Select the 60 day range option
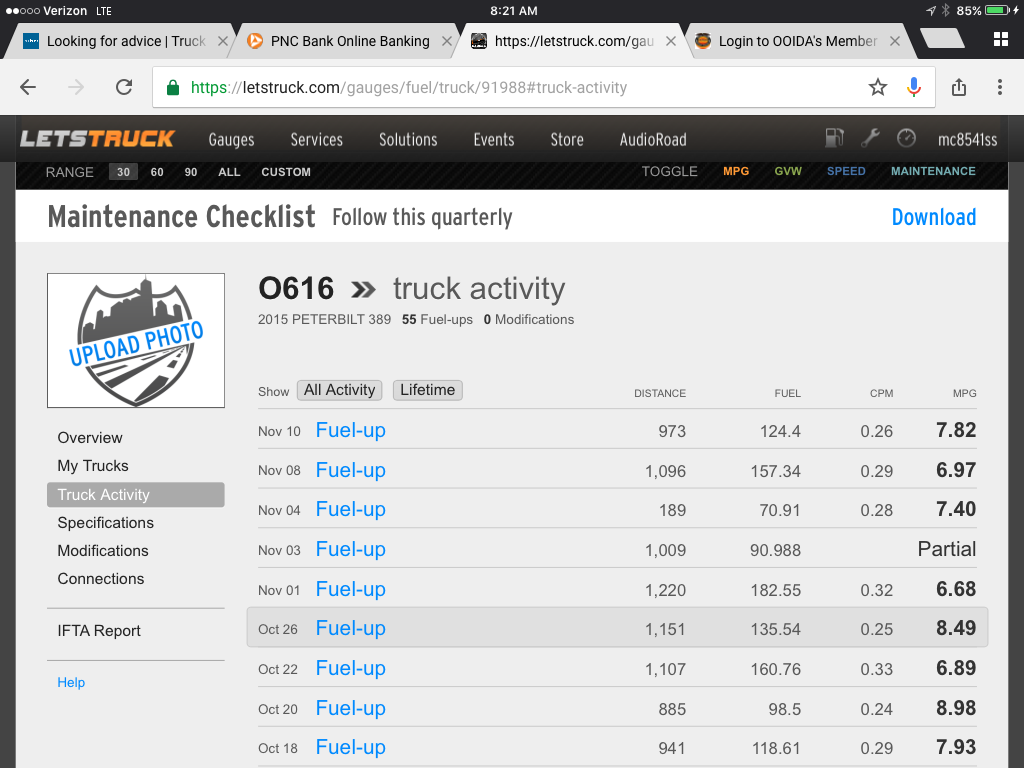 pos(157,172)
